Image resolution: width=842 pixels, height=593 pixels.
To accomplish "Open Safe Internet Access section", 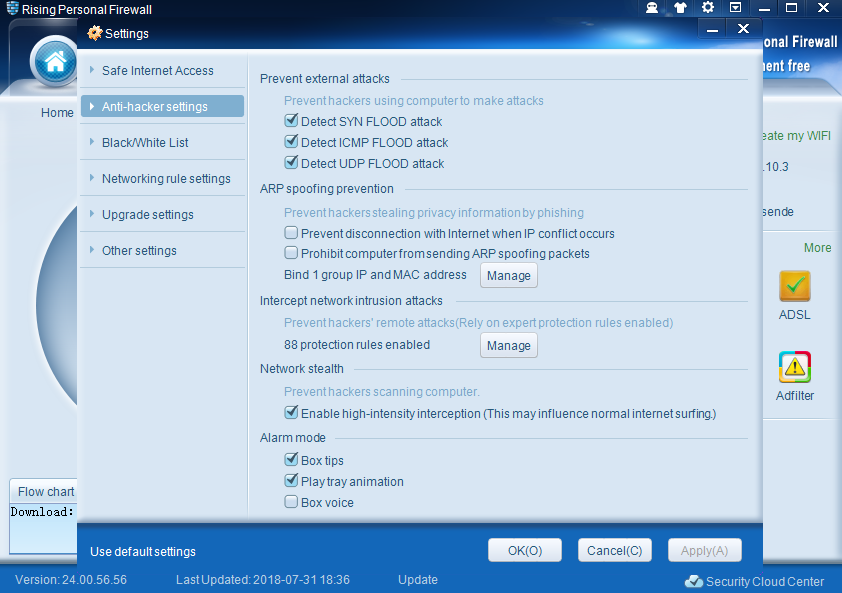I will 162,70.
